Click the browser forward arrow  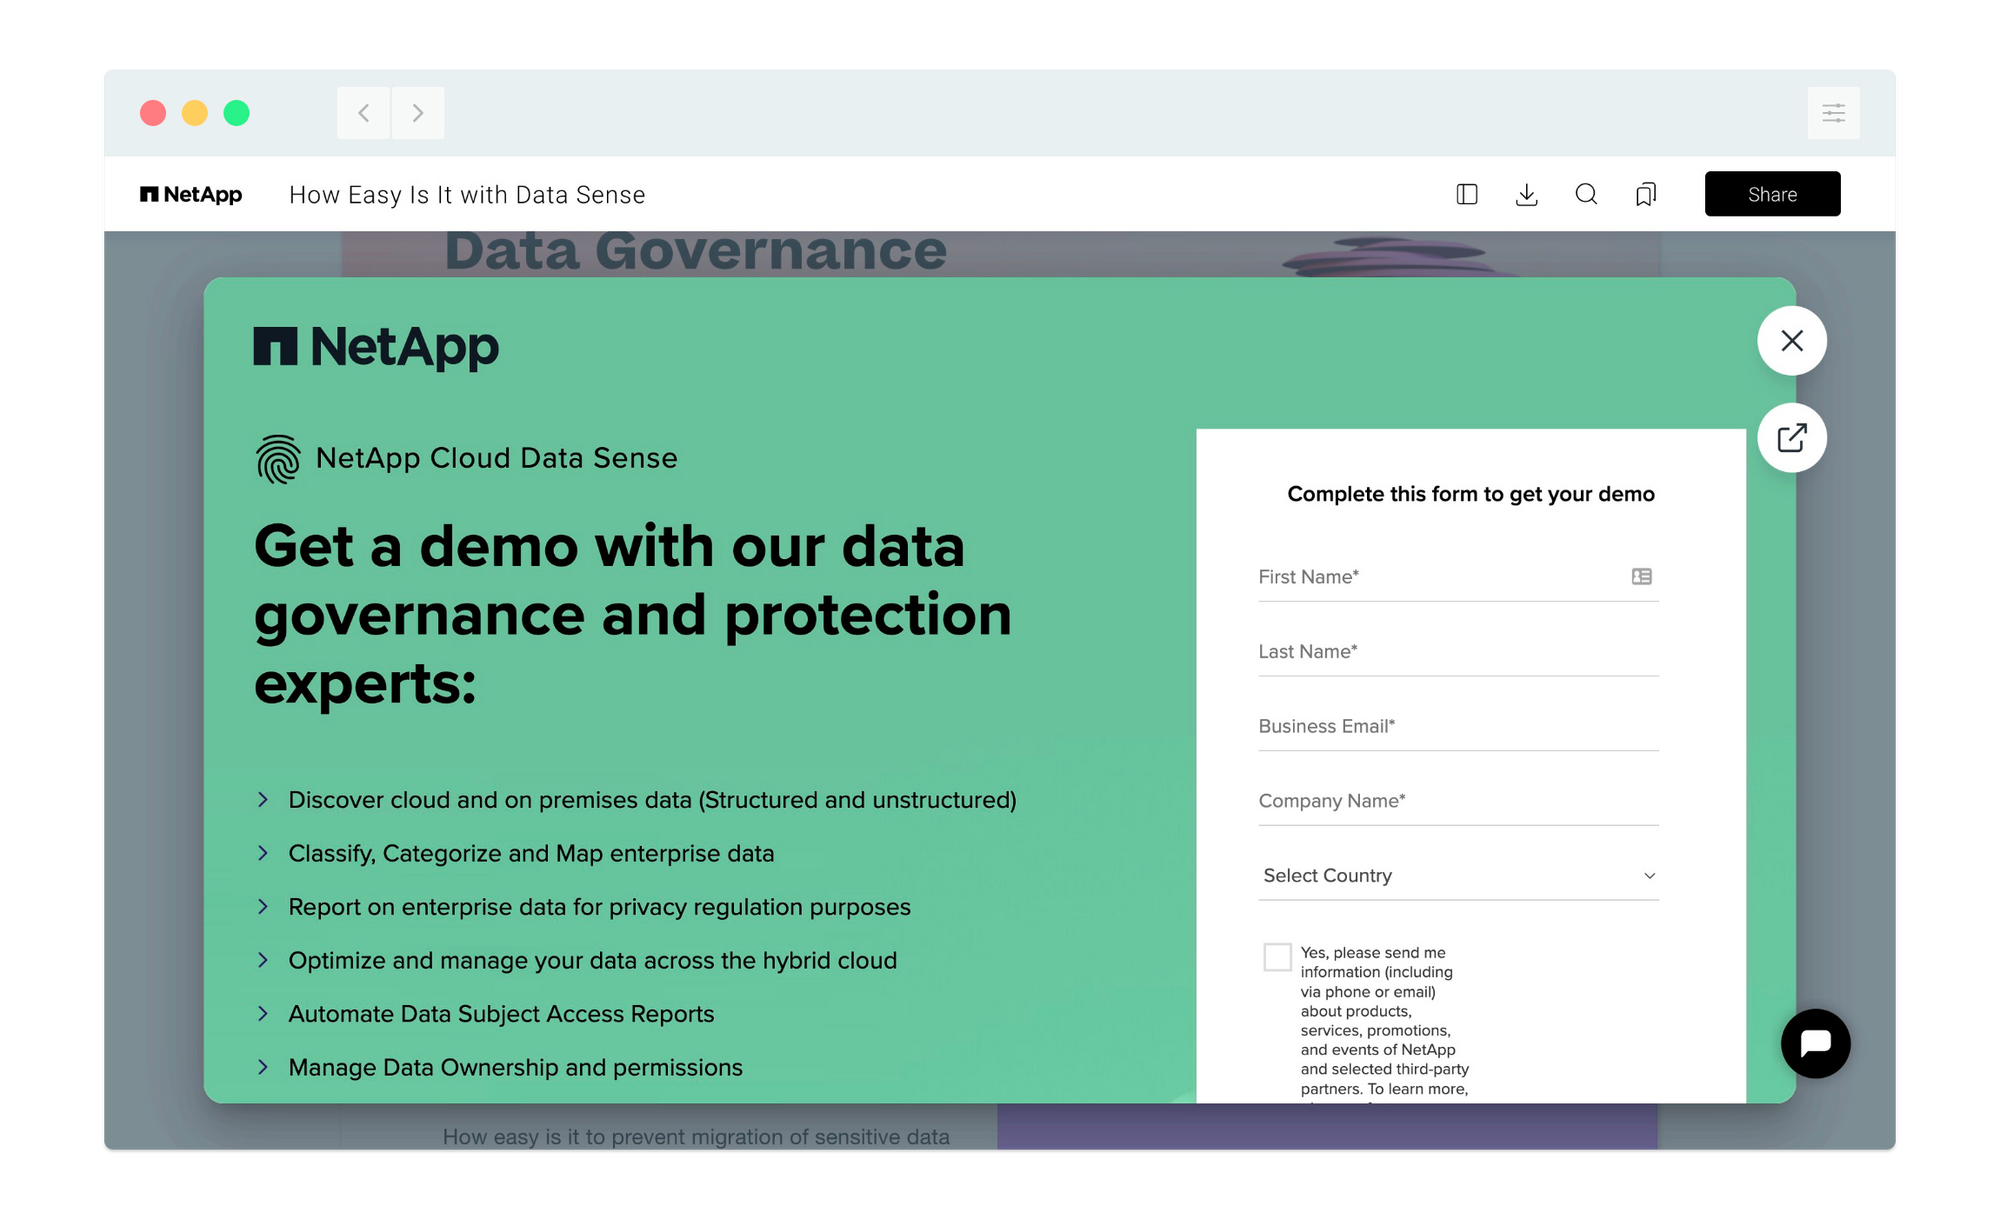(x=418, y=113)
